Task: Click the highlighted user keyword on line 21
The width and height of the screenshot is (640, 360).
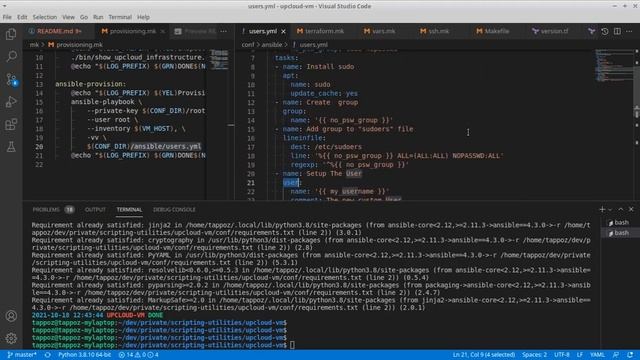Action: (291, 182)
